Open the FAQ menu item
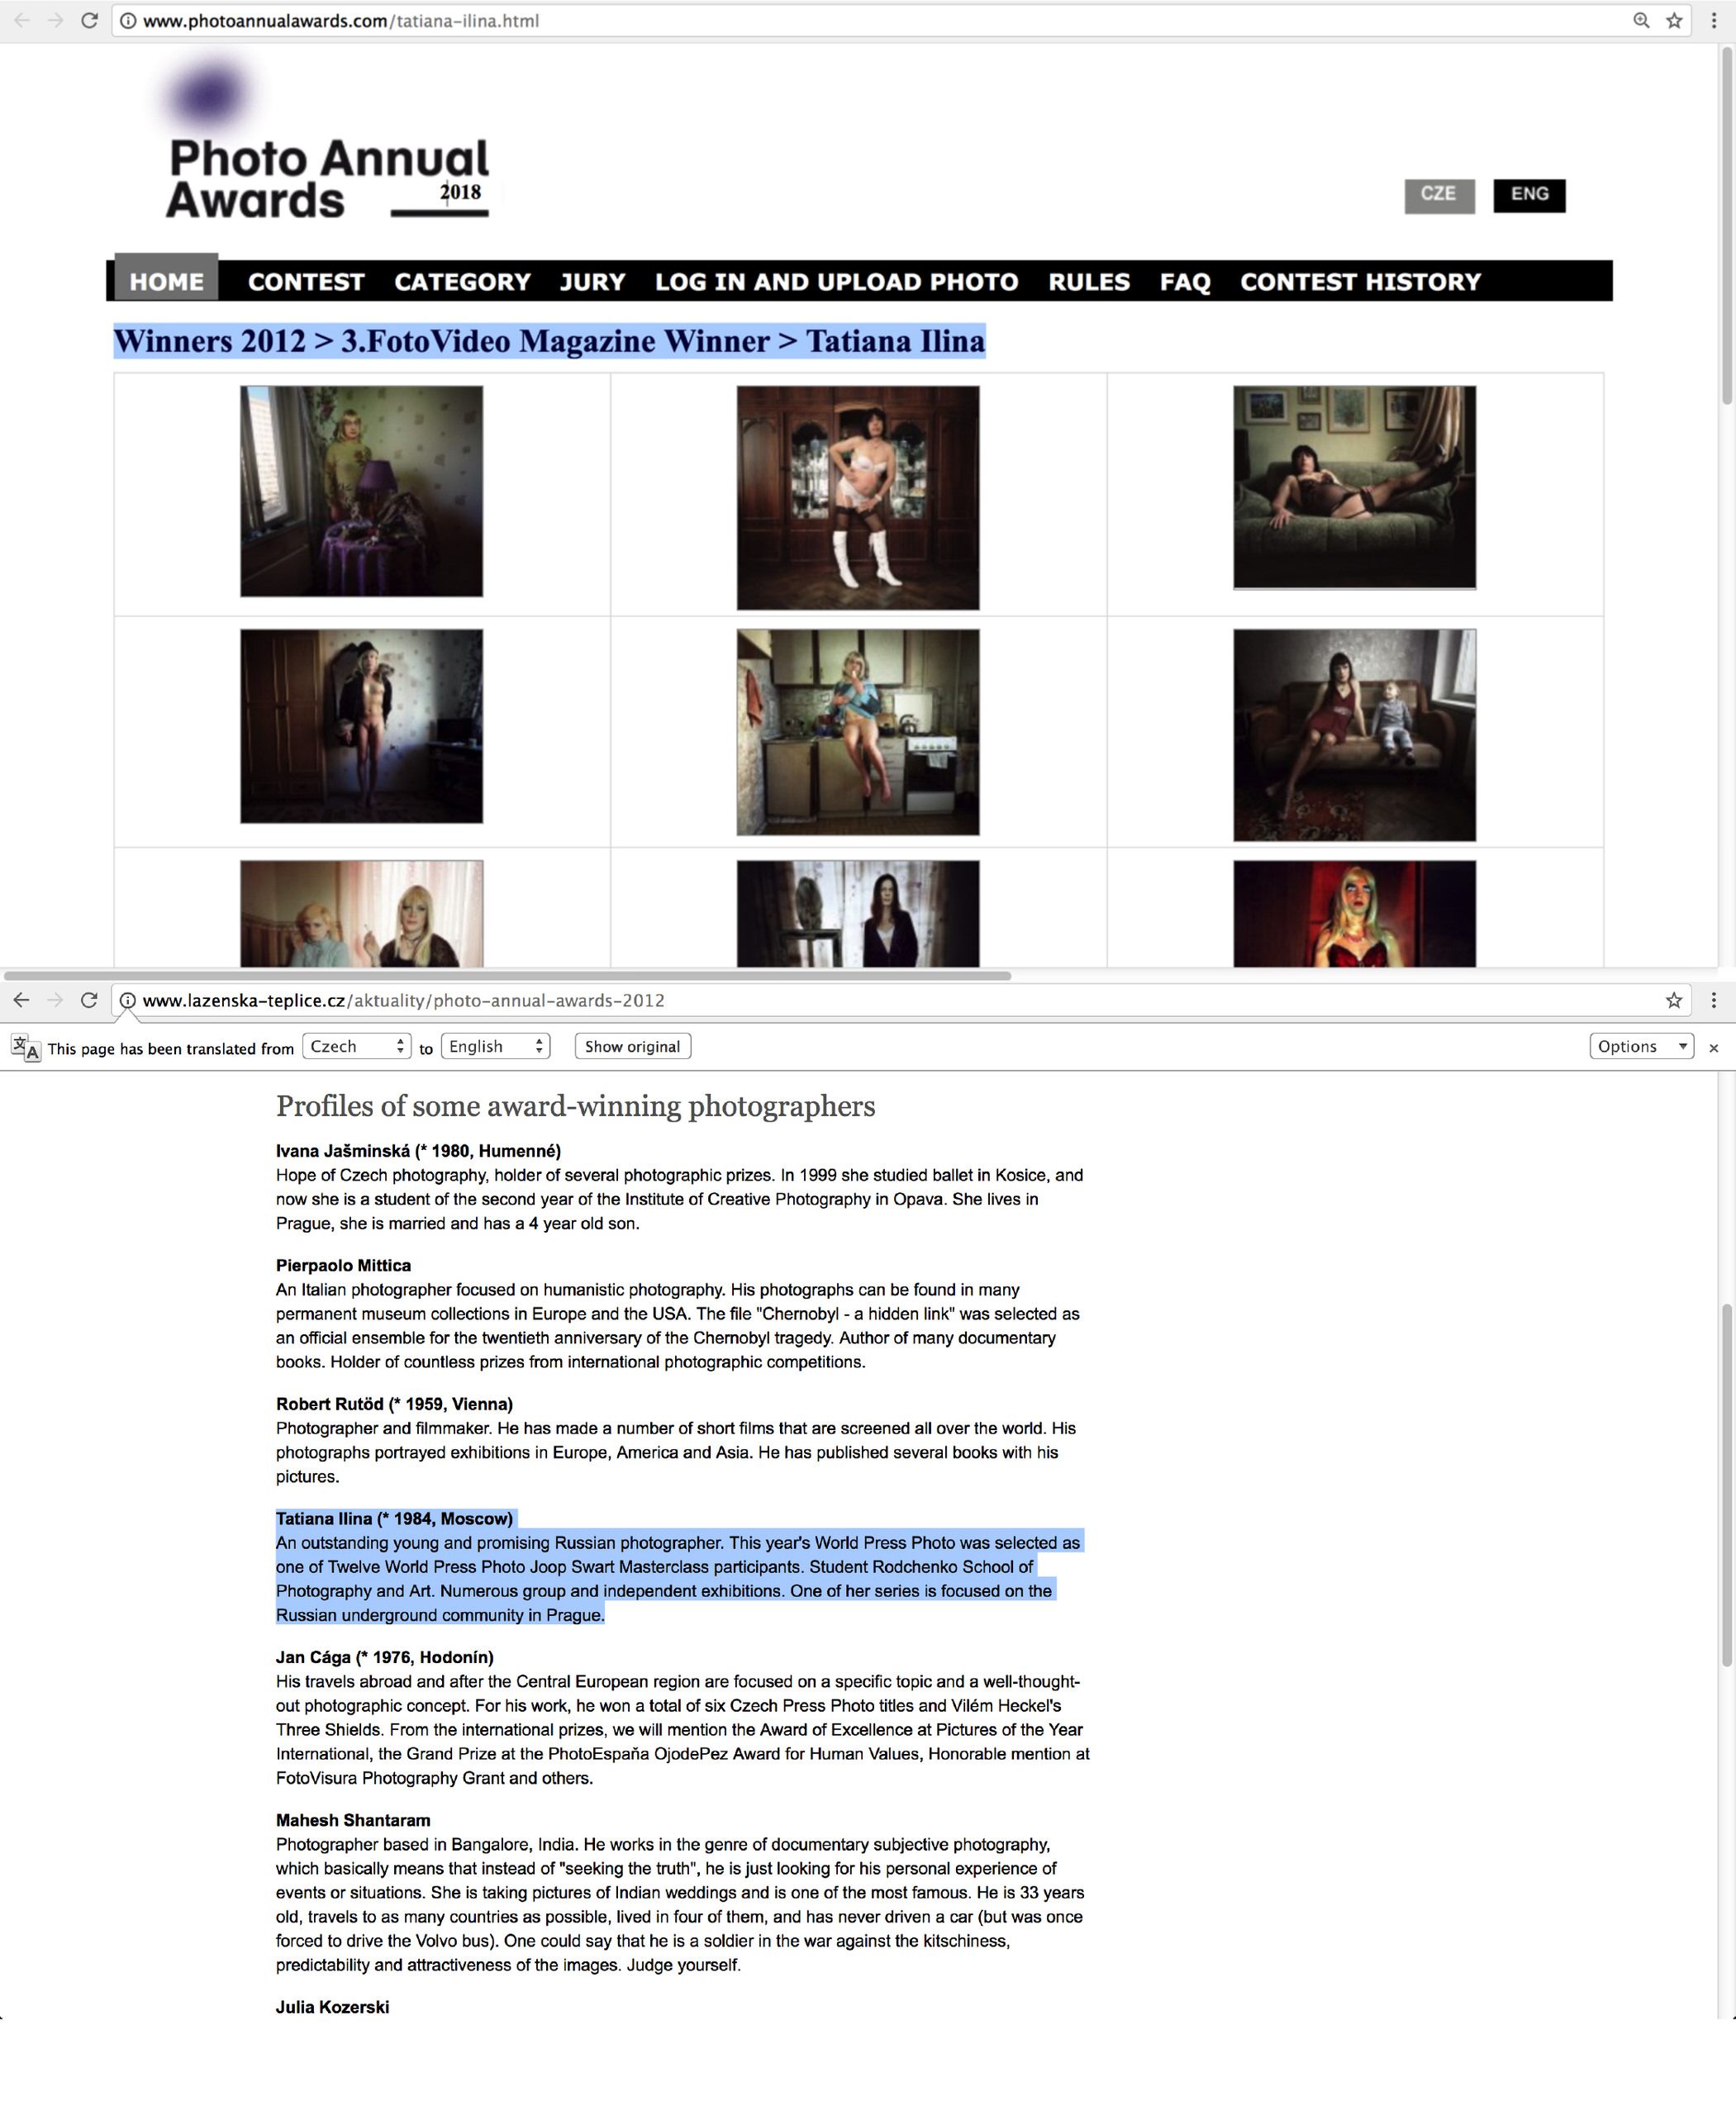The image size is (1736, 2115). coord(1185,282)
